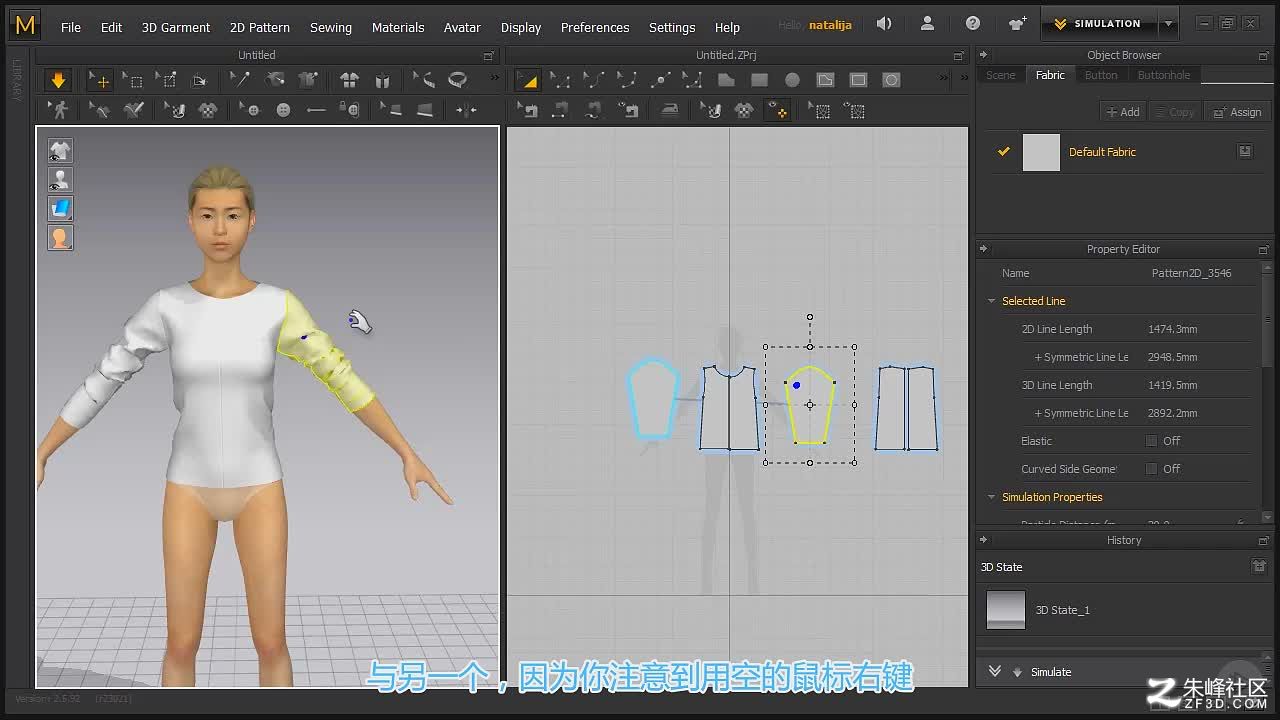Open the user account profile icon
Screen dimensions: 1280x720
click(x=927, y=24)
